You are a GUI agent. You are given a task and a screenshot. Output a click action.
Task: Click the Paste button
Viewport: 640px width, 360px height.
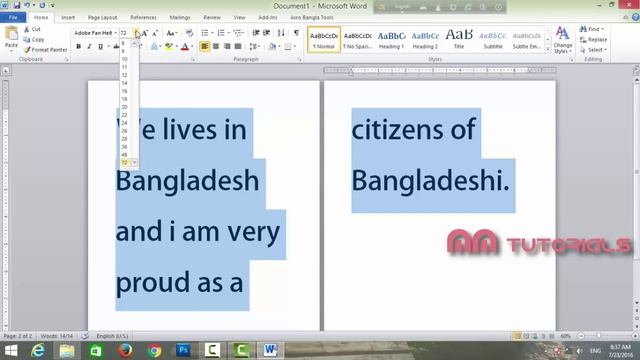point(11,38)
